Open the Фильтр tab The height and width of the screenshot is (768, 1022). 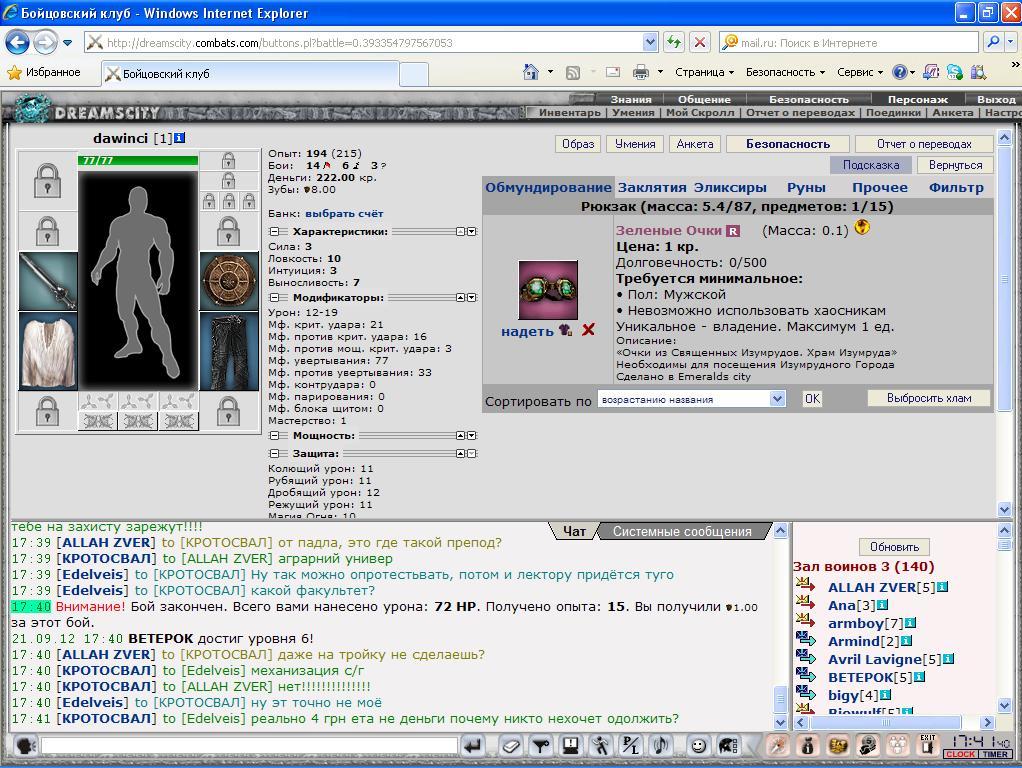(x=956, y=188)
